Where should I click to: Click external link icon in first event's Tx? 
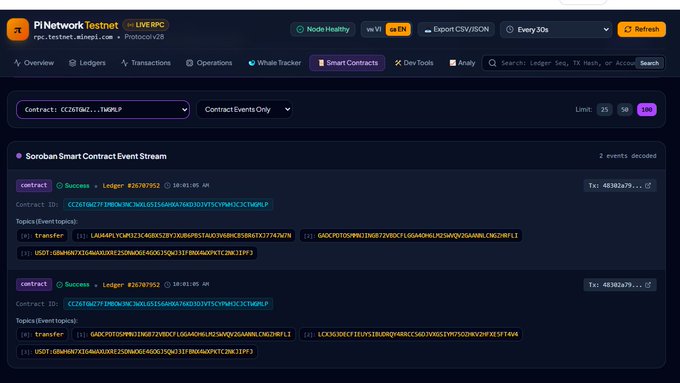click(648, 186)
